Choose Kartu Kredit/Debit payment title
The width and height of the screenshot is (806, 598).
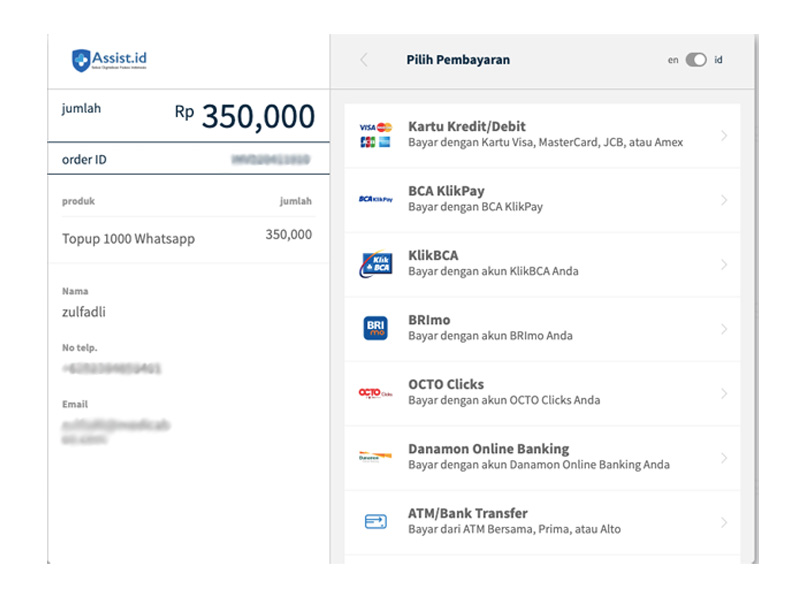coord(467,126)
